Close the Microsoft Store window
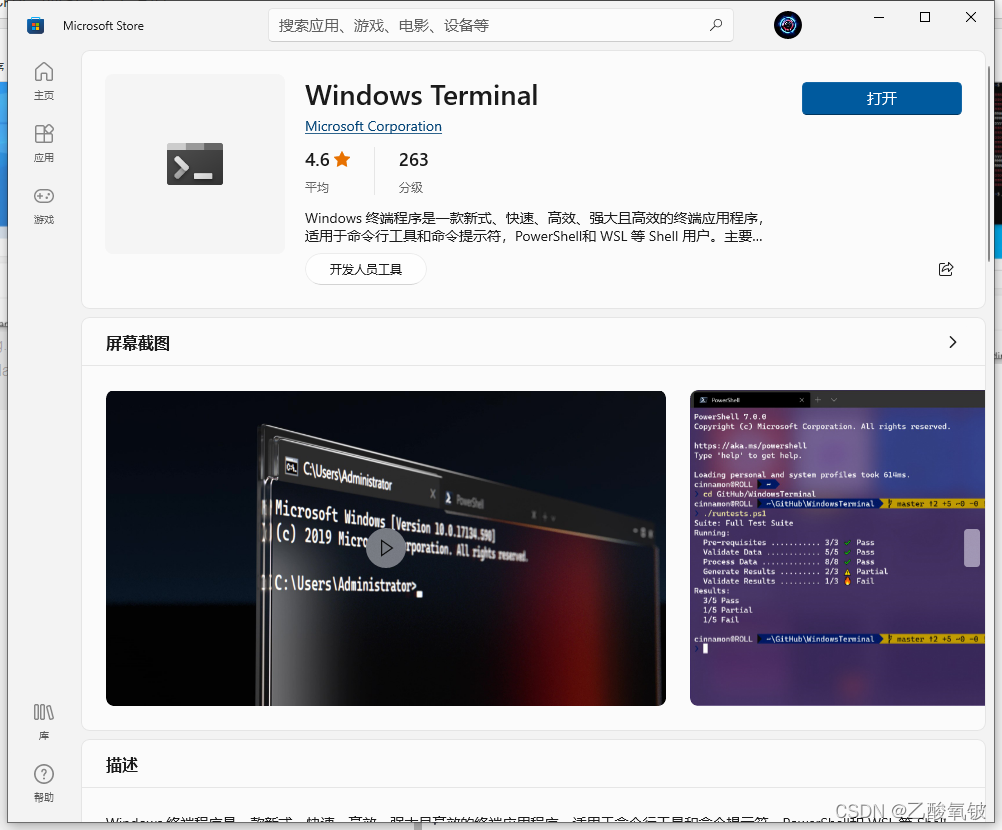The height and width of the screenshot is (830, 1002). (971, 17)
